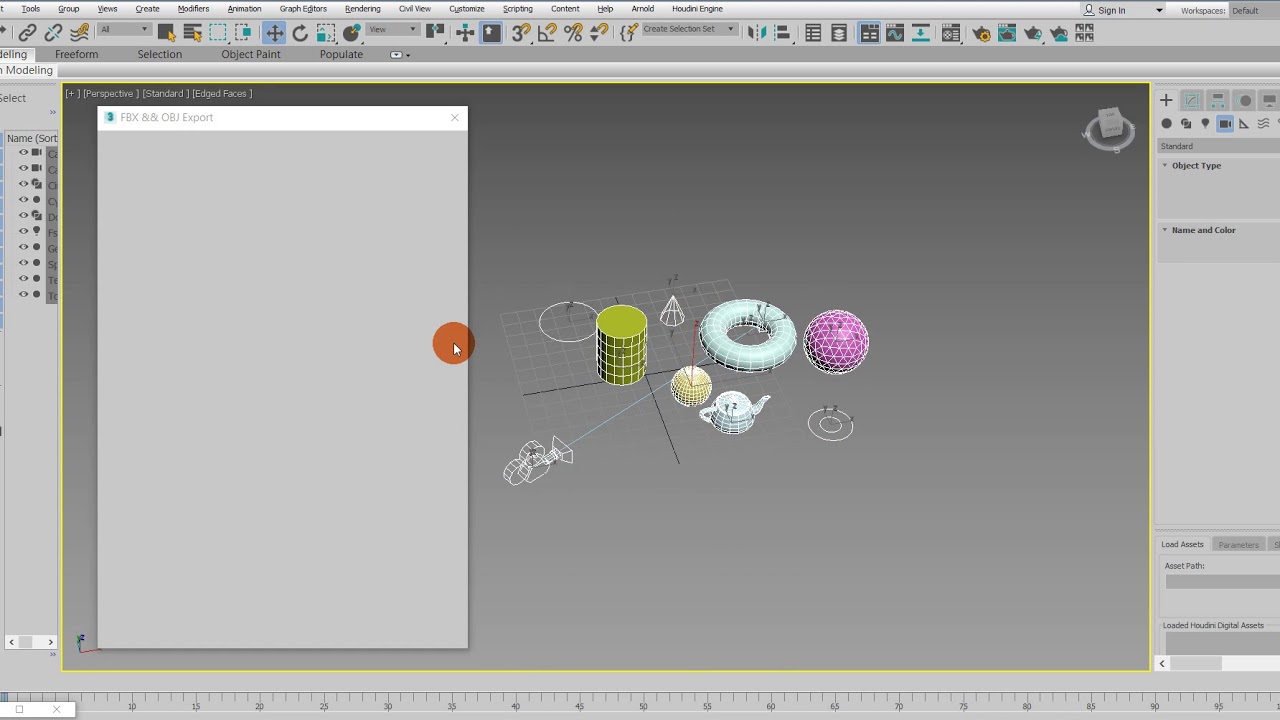Image resolution: width=1280 pixels, height=720 pixels.
Task: Click the Select and Link tool
Action: 28,33
